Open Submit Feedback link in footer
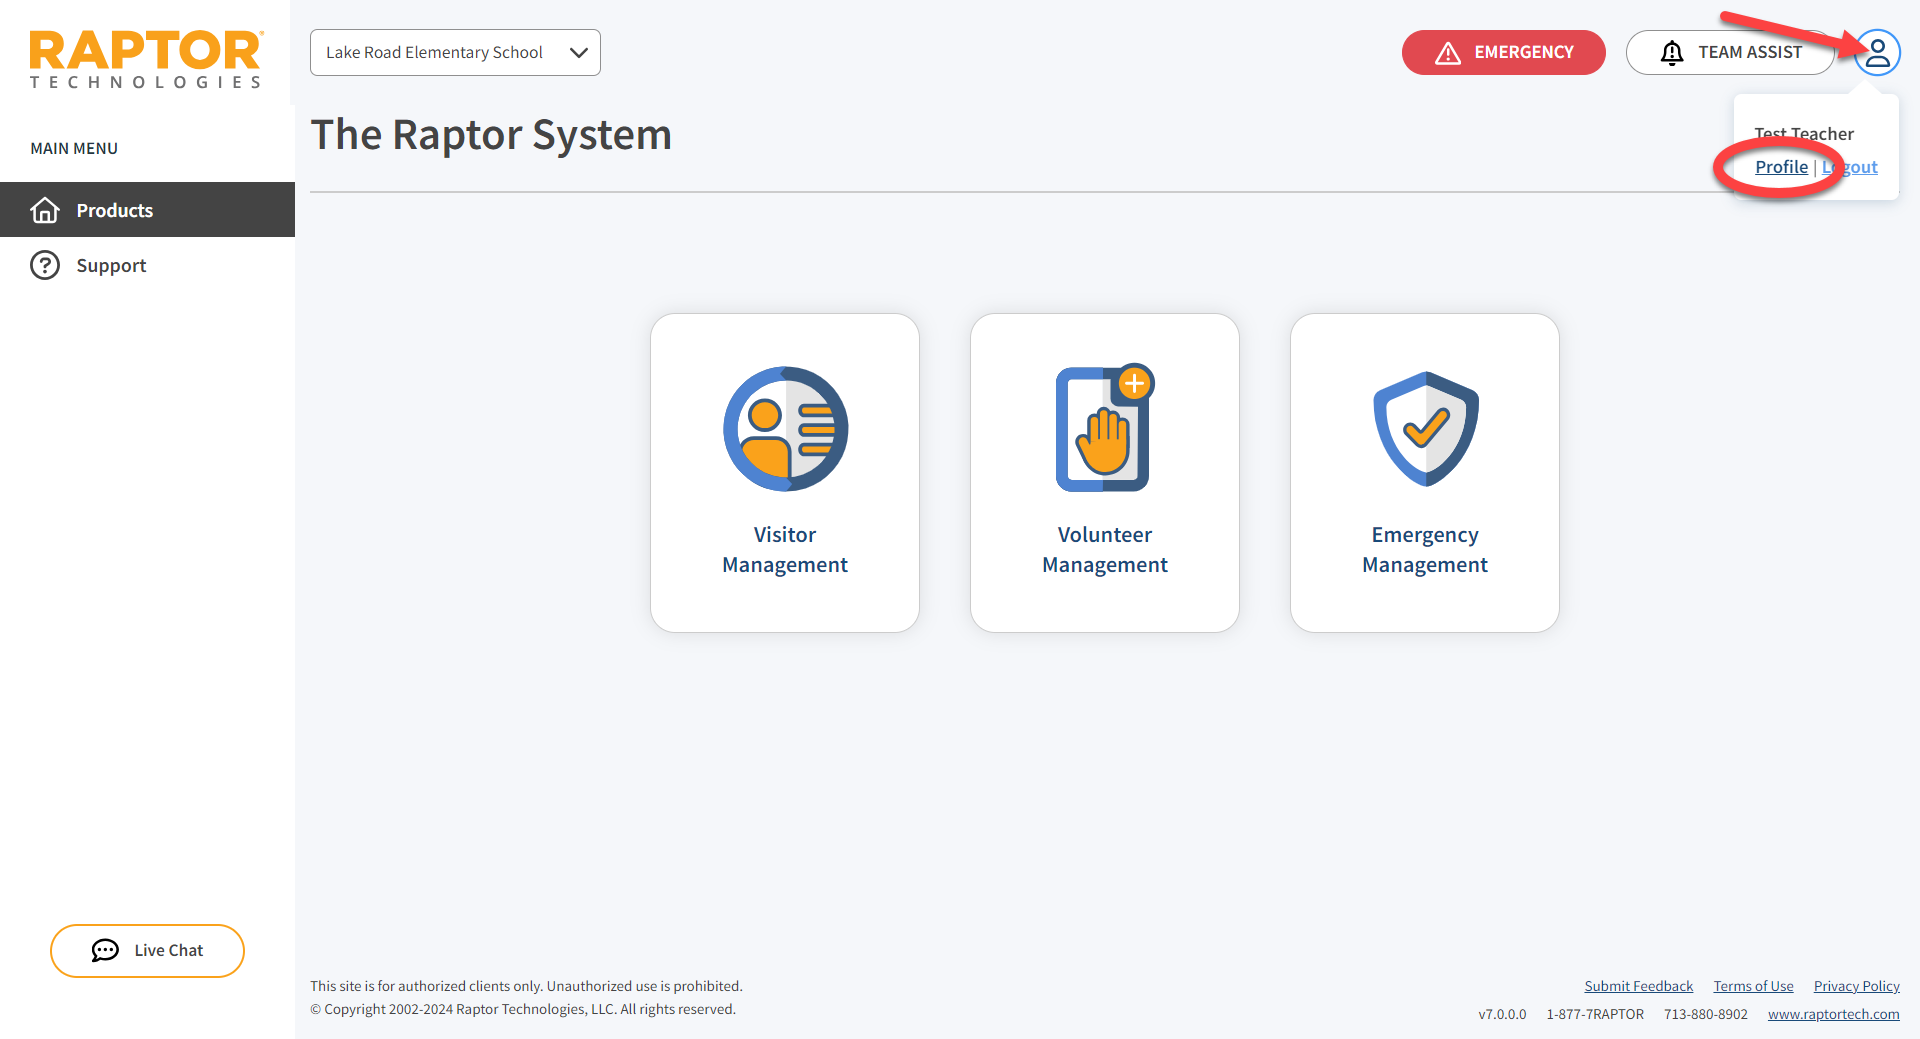 1638,986
